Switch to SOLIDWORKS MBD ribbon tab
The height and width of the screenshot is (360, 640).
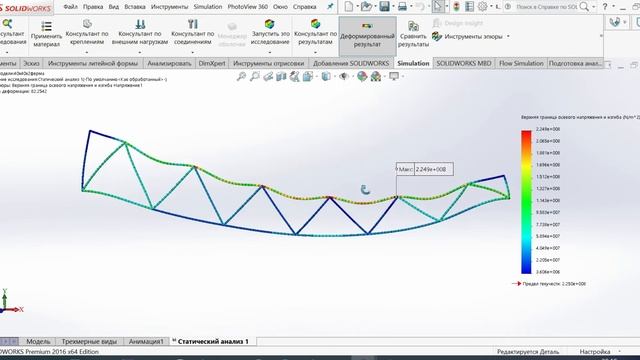[464, 63]
